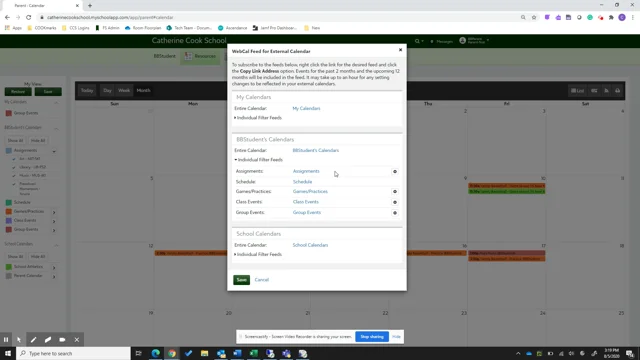Click the plus icon beside Games/Practices feed
Viewport: 640px width, 360px height.
(x=395, y=192)
